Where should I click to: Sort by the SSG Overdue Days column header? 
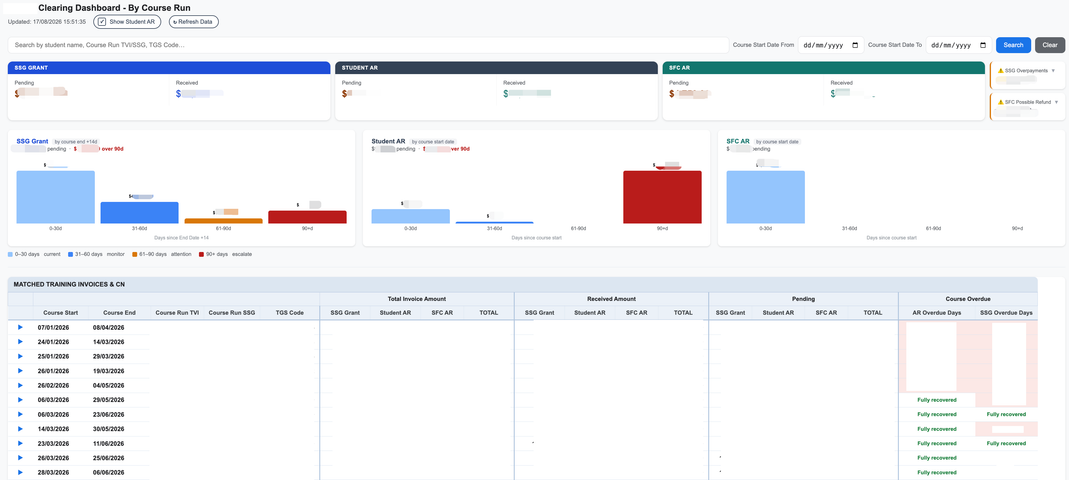pyautogui.click(x=1006, y=313)
